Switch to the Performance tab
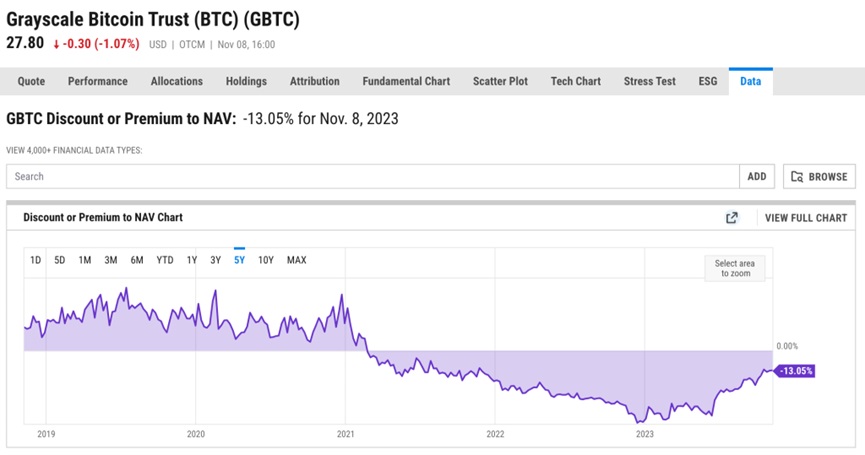 [97, 82]
